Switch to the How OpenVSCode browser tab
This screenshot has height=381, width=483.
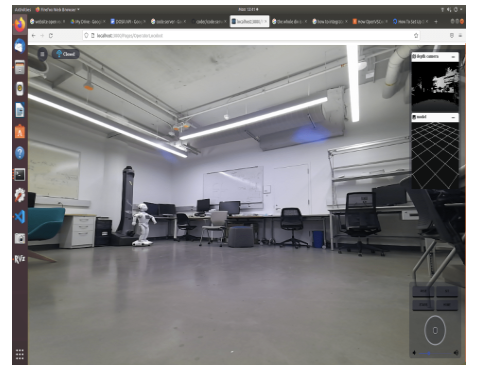point(369,21)
